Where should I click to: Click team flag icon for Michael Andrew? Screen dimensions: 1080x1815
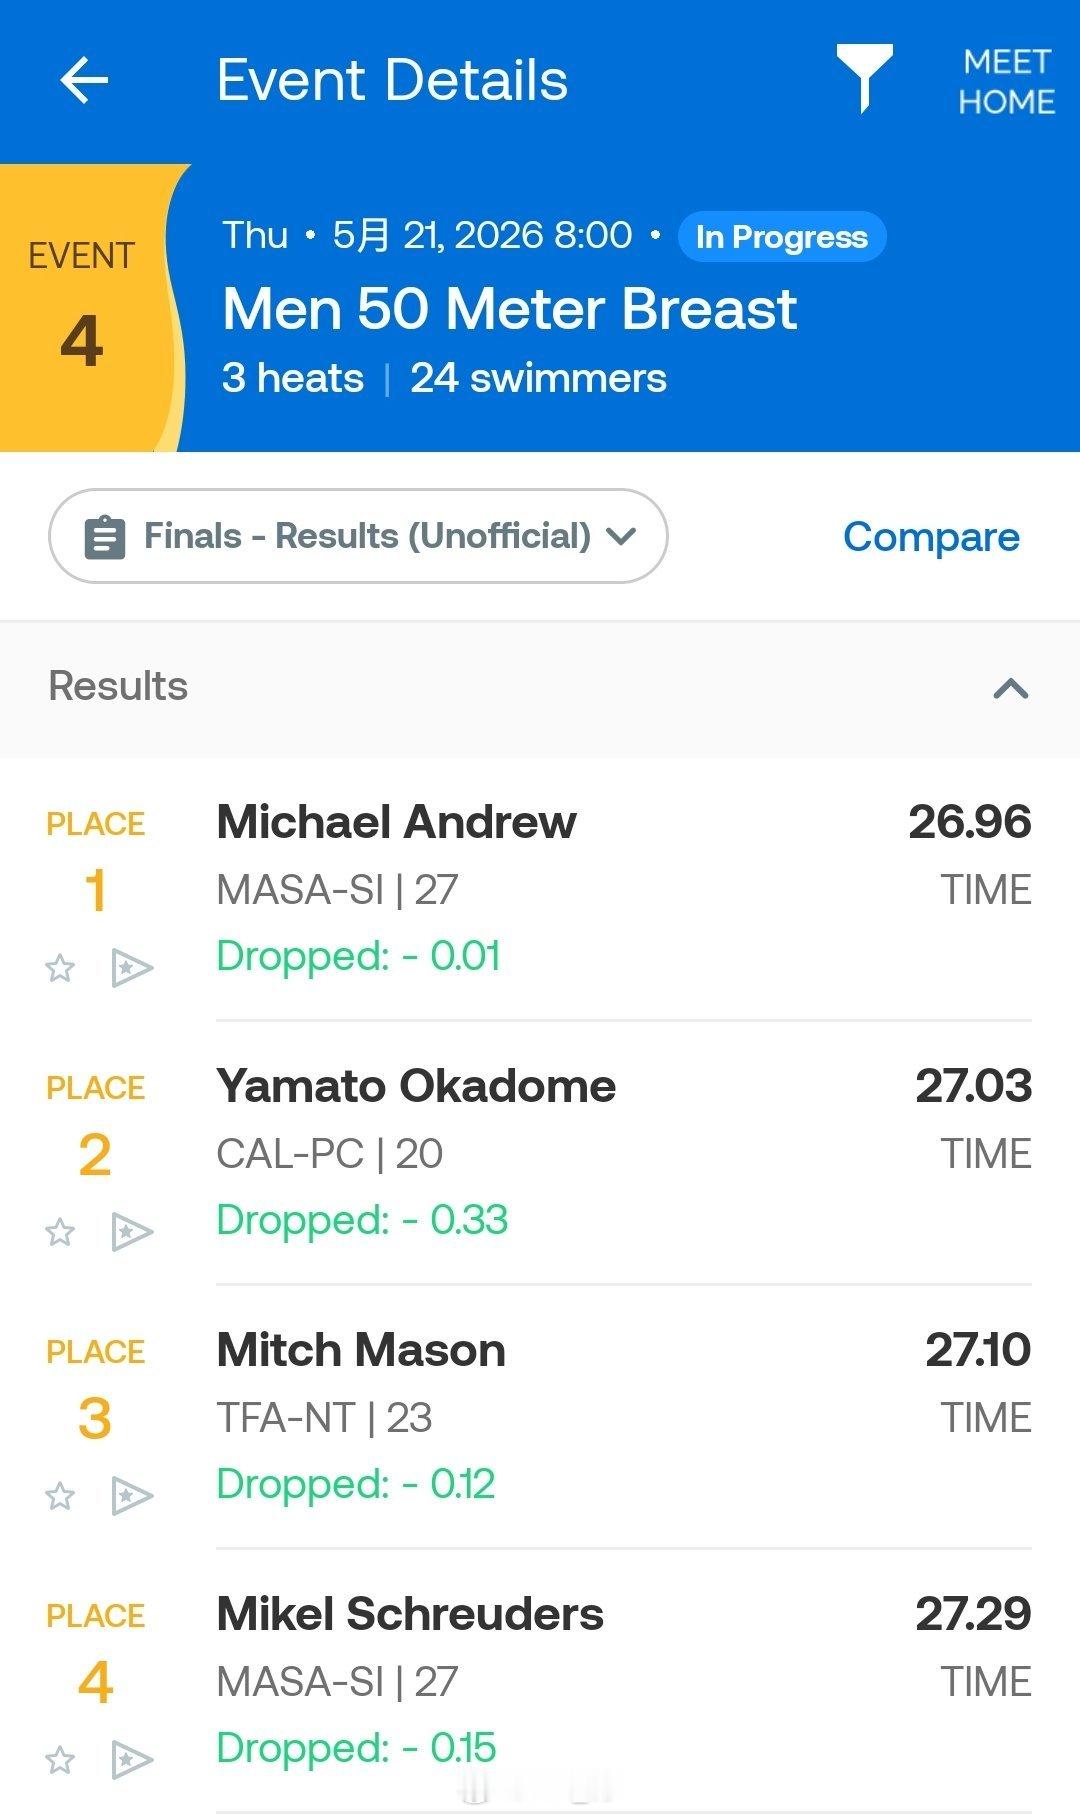click(x=132, y=968)
